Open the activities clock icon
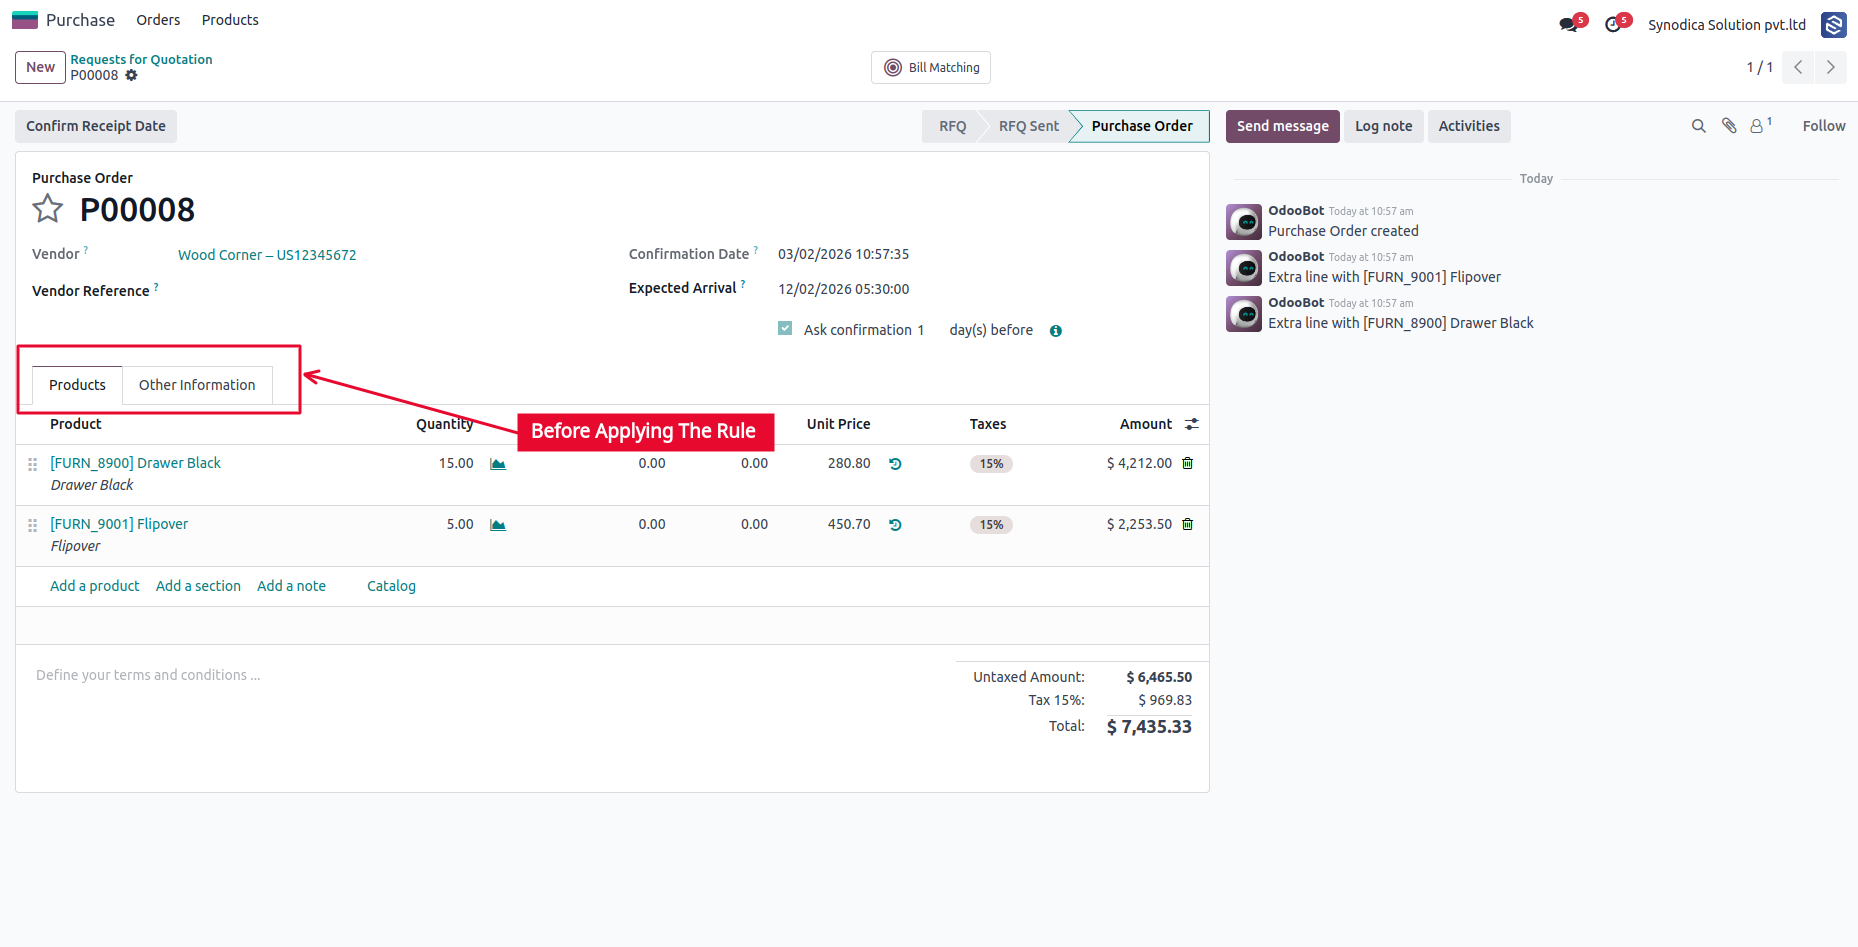 pyautogui.click(x=1613, y=25)
